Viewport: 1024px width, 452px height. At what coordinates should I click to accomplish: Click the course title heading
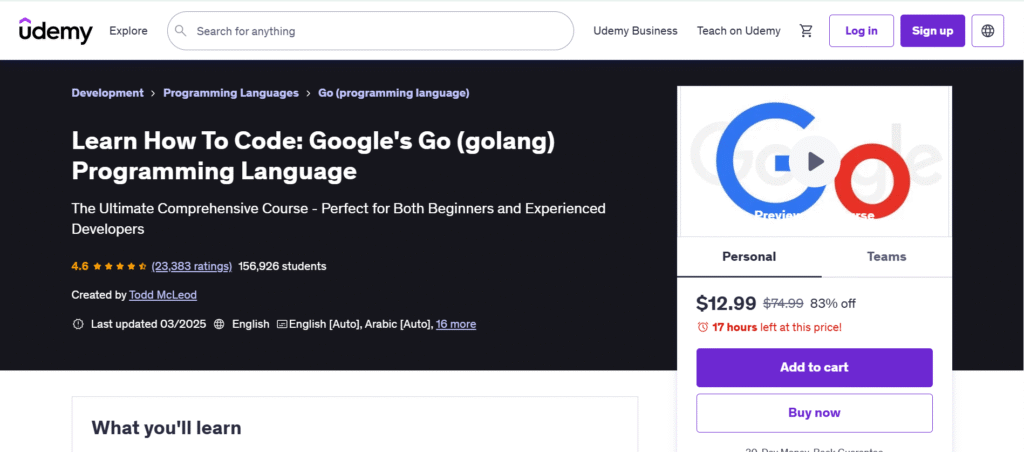pos(313,156)
